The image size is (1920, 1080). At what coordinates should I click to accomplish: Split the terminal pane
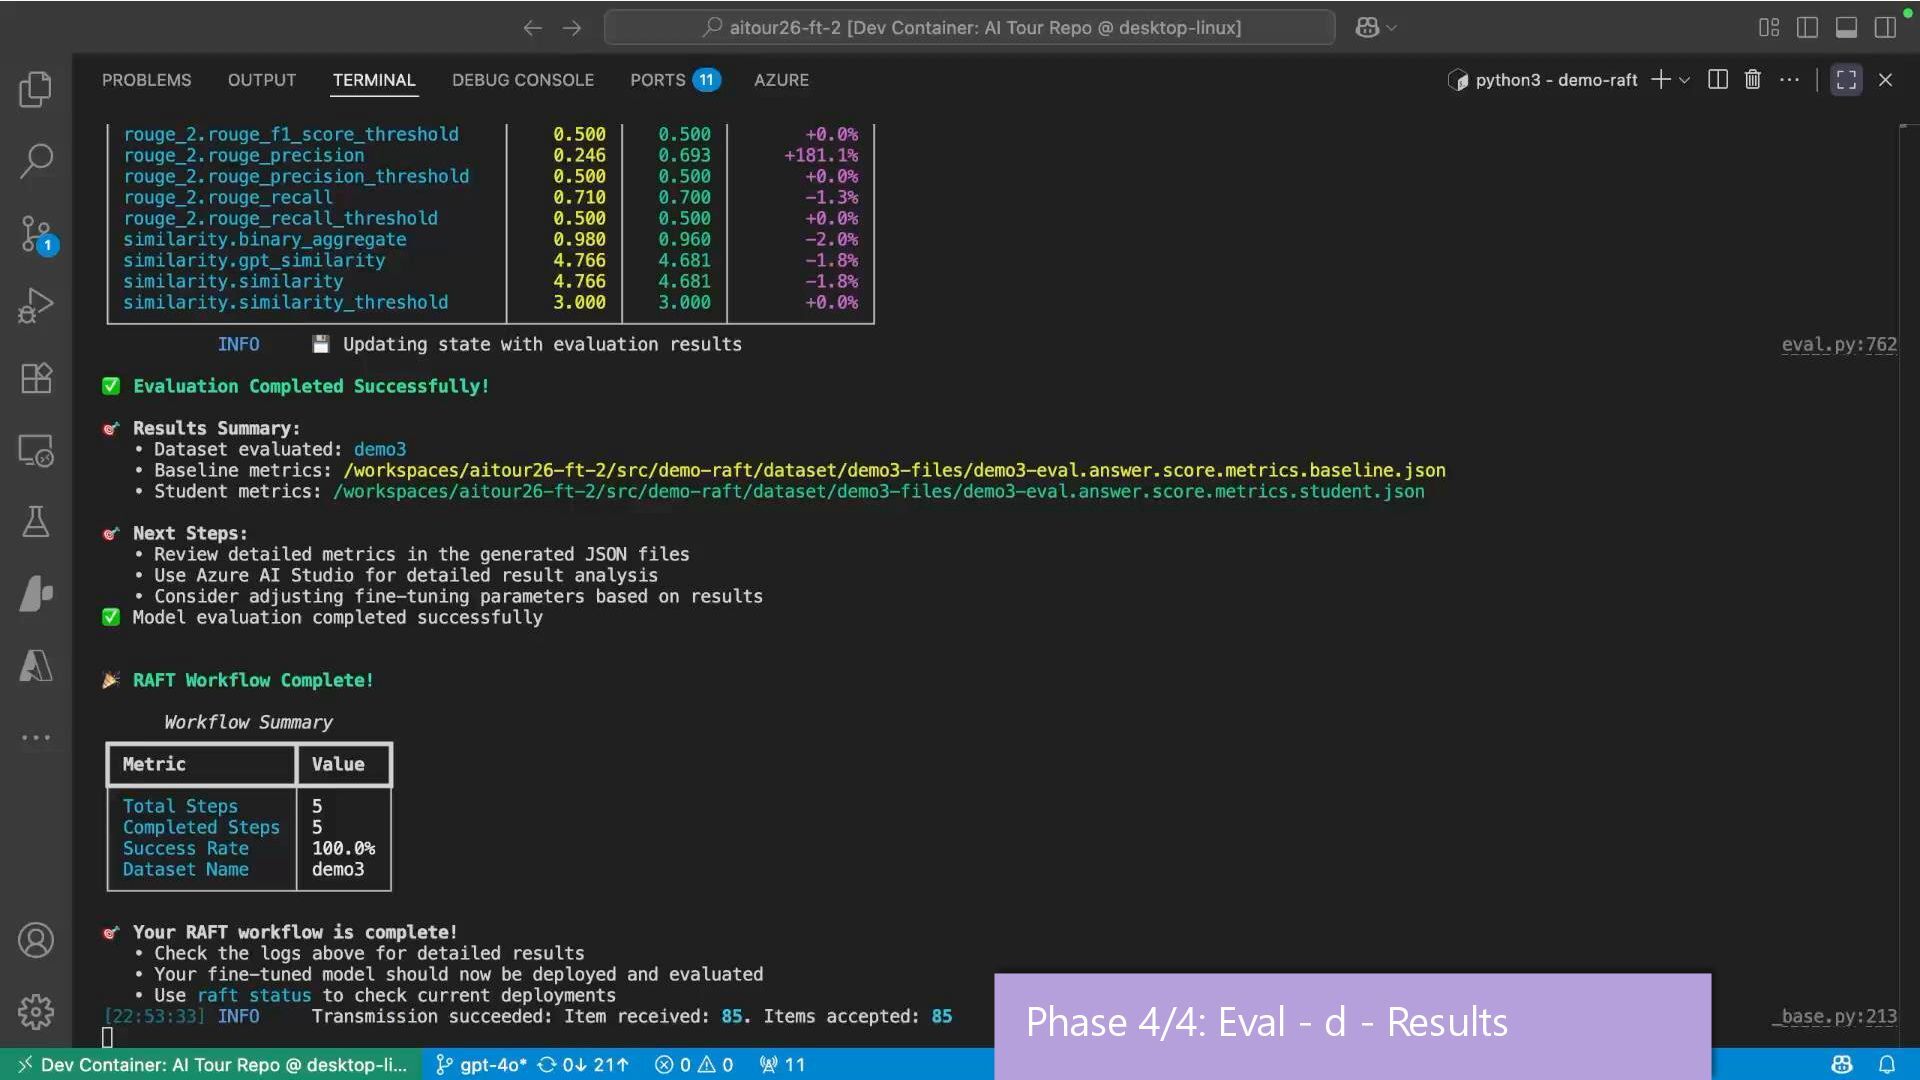(x=1718, y=80)
